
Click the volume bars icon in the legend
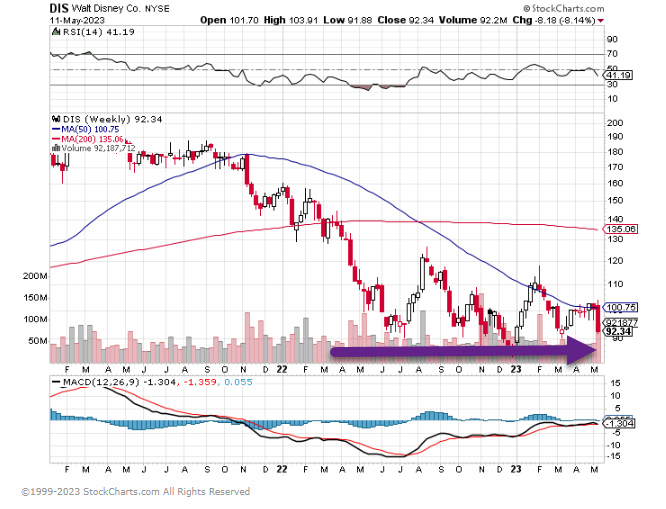(56, 148)
